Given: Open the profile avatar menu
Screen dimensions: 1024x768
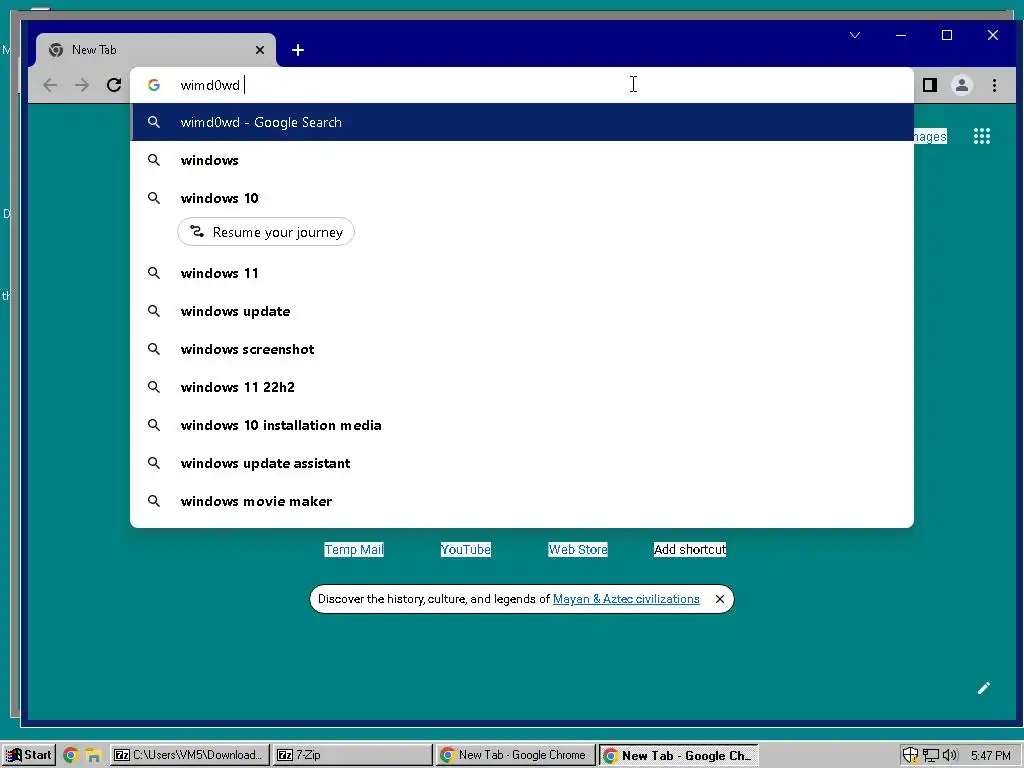Looking at the screenshot, I should (x=962, y=85).
